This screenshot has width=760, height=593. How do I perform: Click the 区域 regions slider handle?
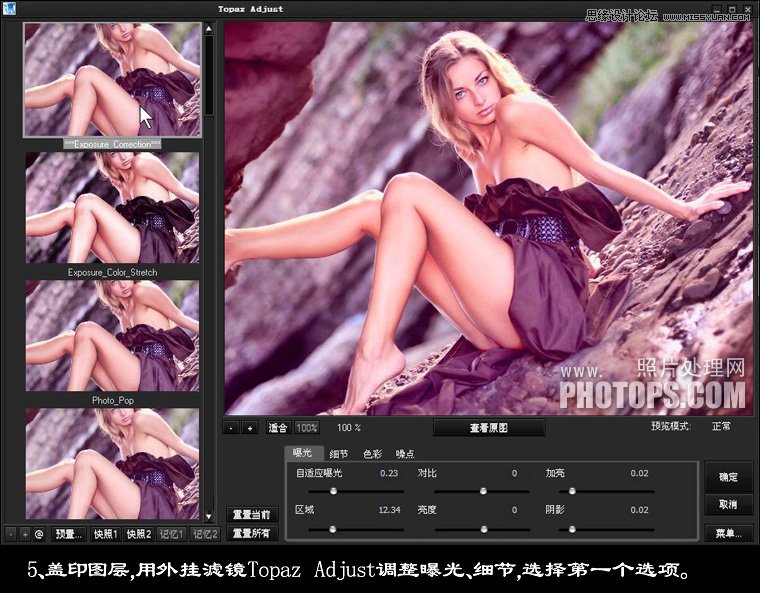(x=332, y=529)
